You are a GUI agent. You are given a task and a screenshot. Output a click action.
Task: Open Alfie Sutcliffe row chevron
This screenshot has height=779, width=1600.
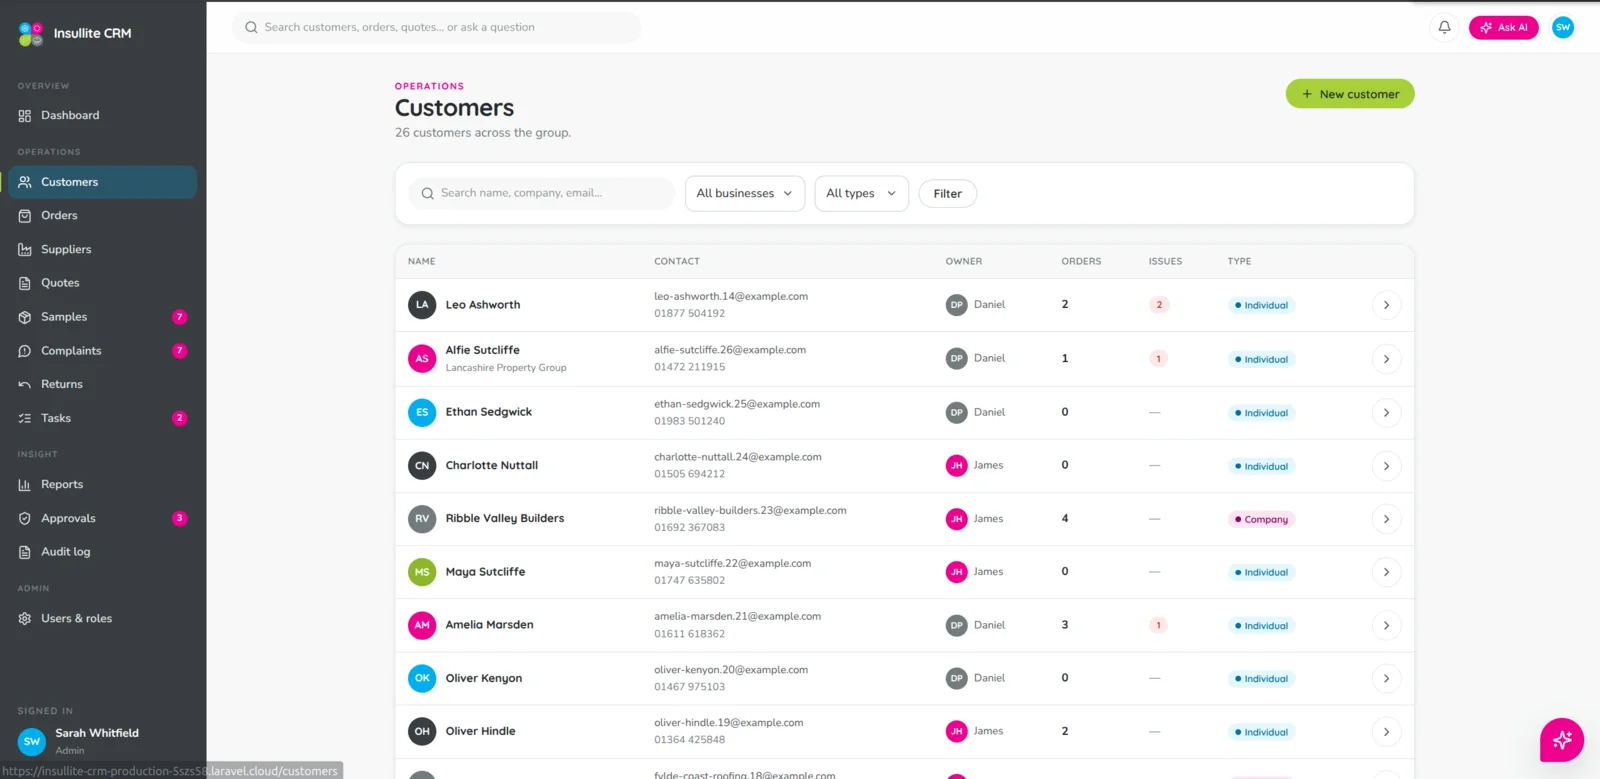point(1386,359)
